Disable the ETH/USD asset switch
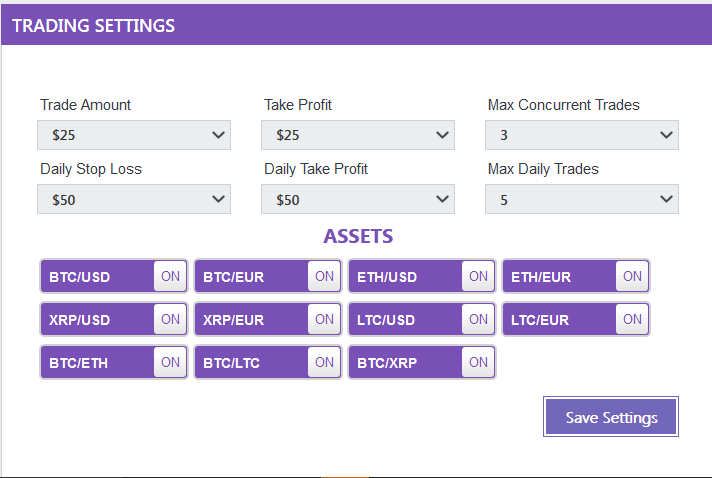Viewport: 712px width, 478px height. pos(478,277)
